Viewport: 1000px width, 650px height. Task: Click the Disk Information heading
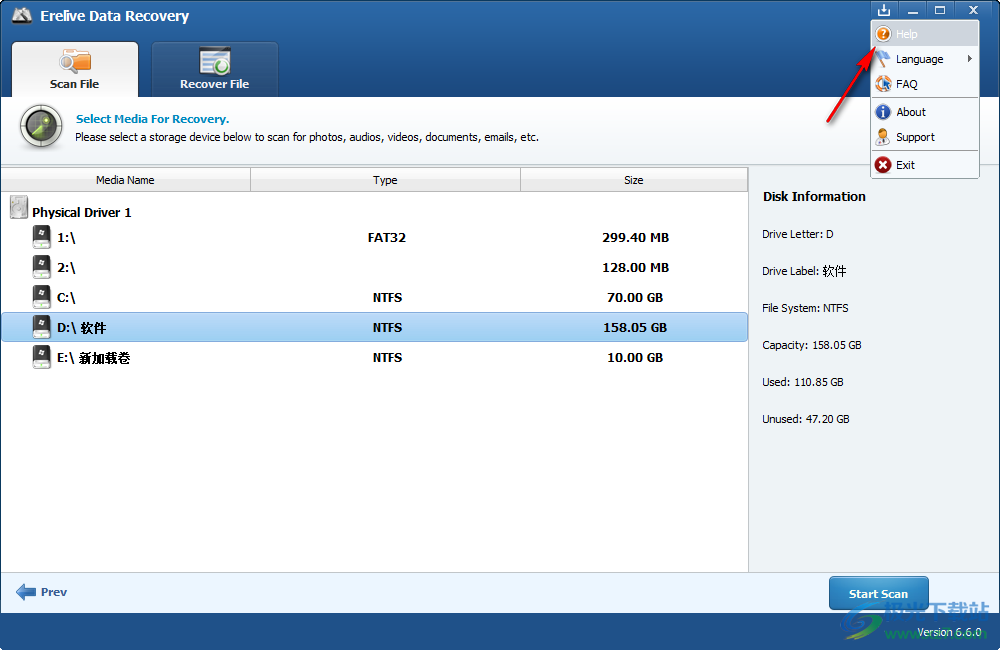coord(814,196)
